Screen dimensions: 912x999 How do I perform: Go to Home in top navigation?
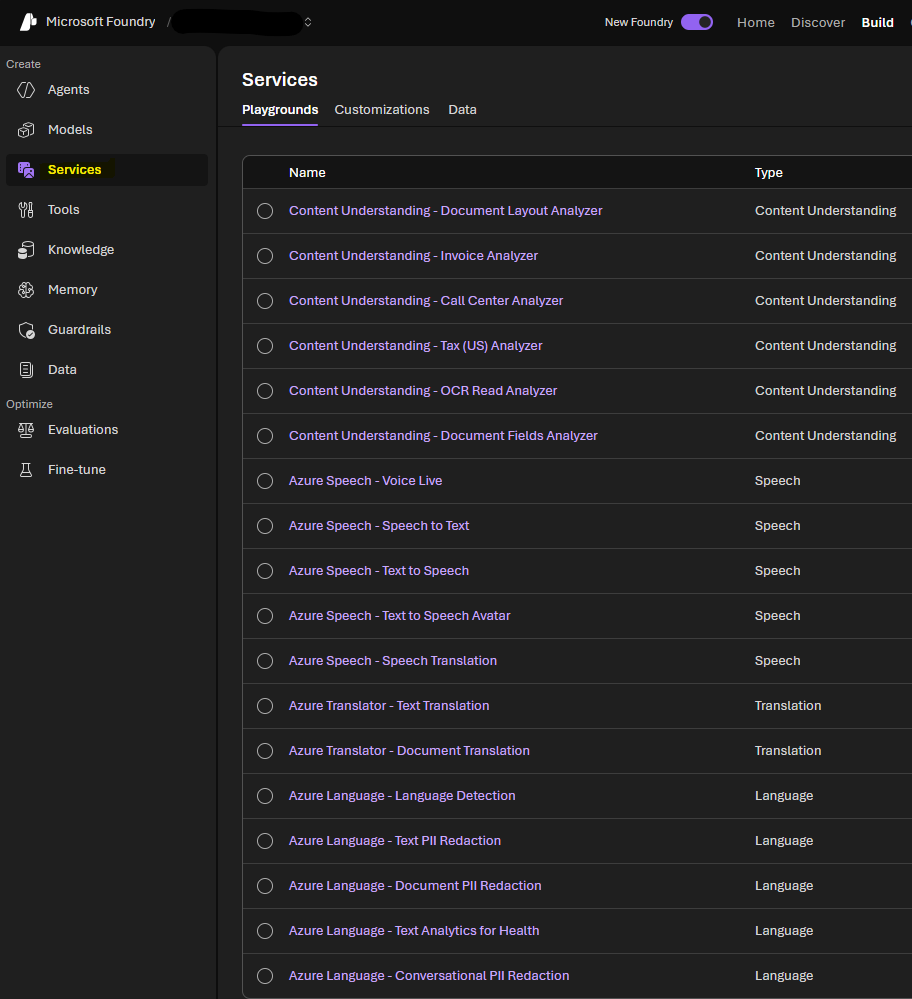[x=756, y=22]
